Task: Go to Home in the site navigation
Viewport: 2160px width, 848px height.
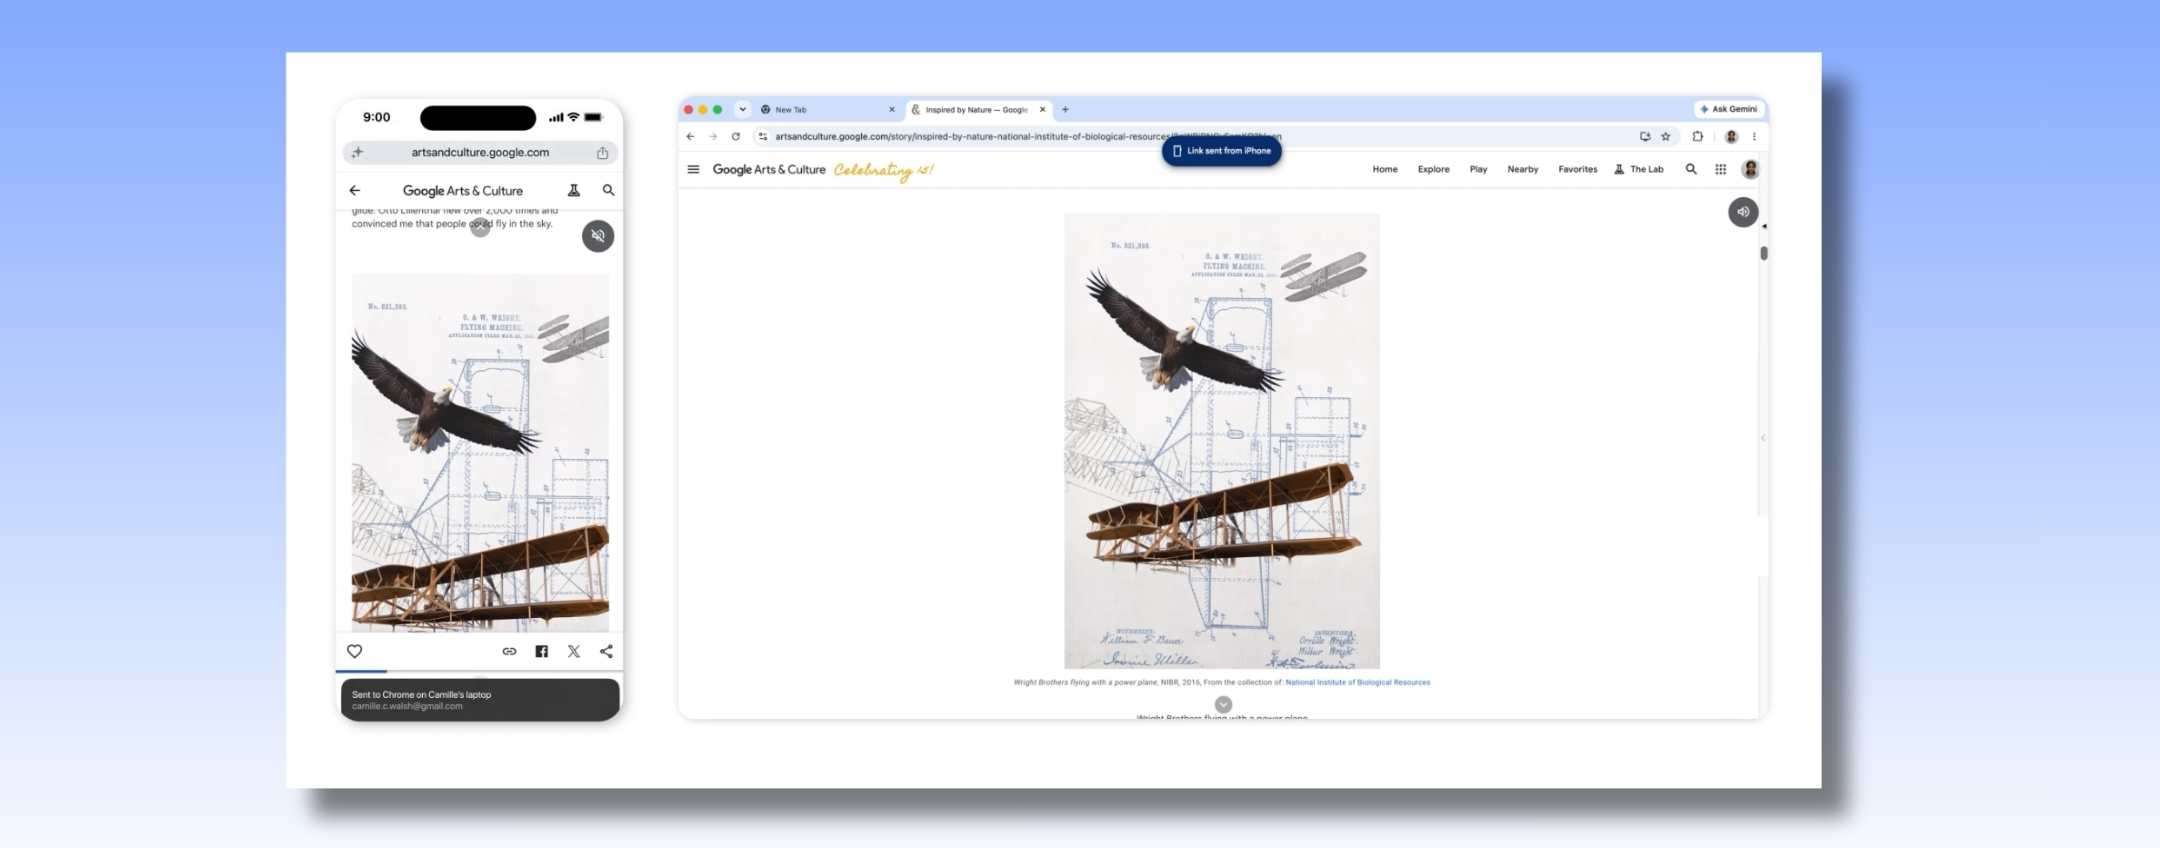Action: click(x=1385, y=169)
